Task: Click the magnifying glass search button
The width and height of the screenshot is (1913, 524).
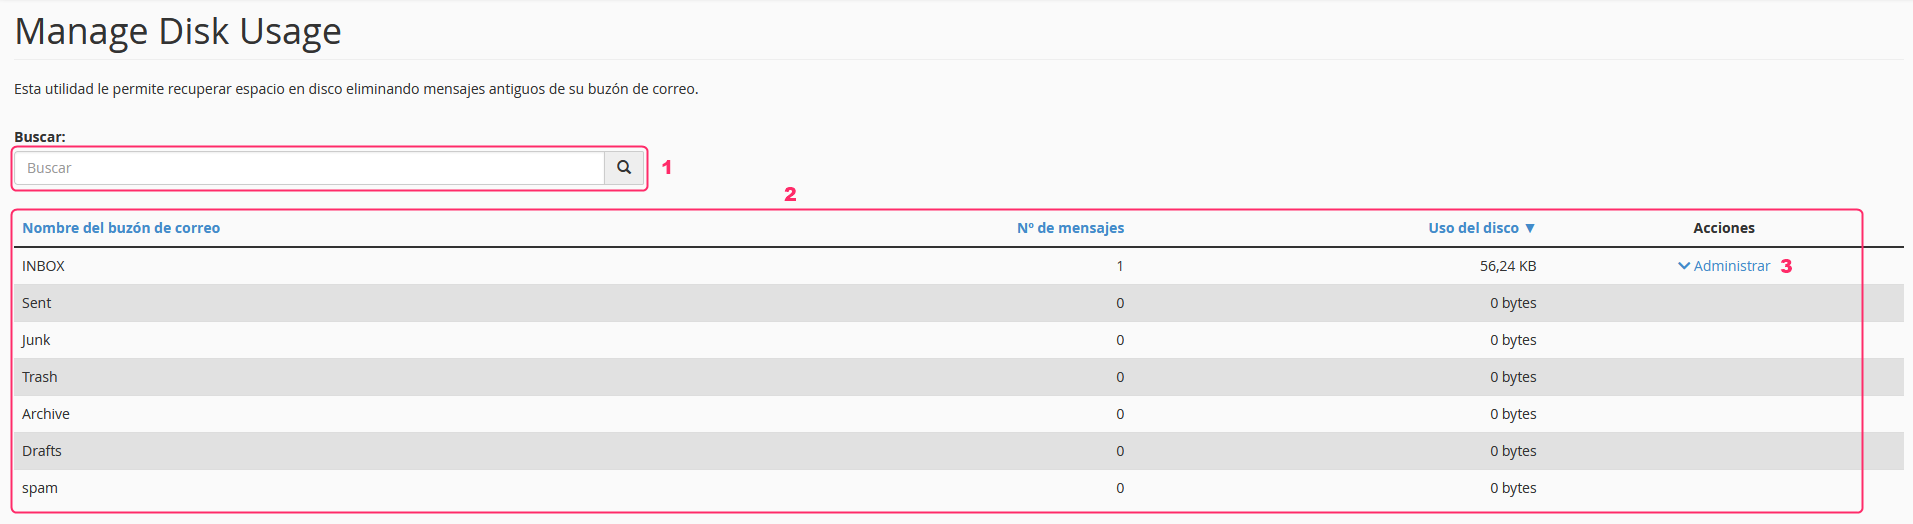Action: click(x=624, y=168)
